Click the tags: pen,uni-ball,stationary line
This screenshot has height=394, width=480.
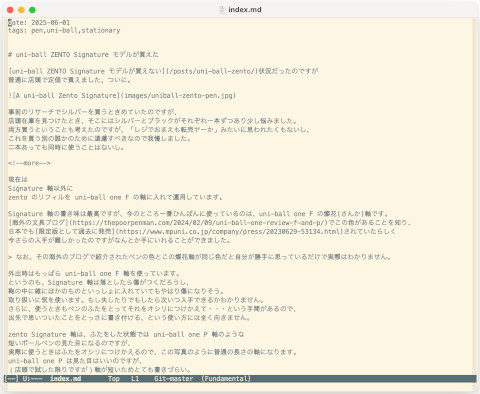(x=64, y=31)
